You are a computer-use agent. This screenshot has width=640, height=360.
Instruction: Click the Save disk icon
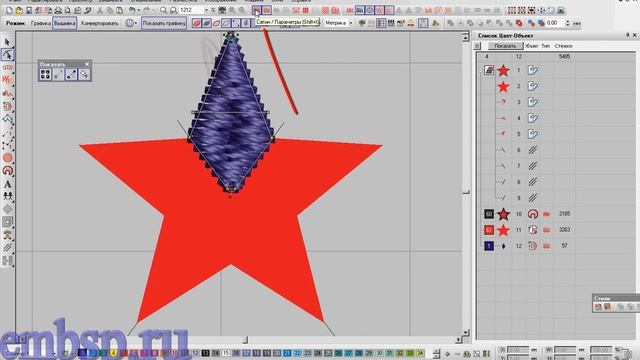(x=29, y=10)
